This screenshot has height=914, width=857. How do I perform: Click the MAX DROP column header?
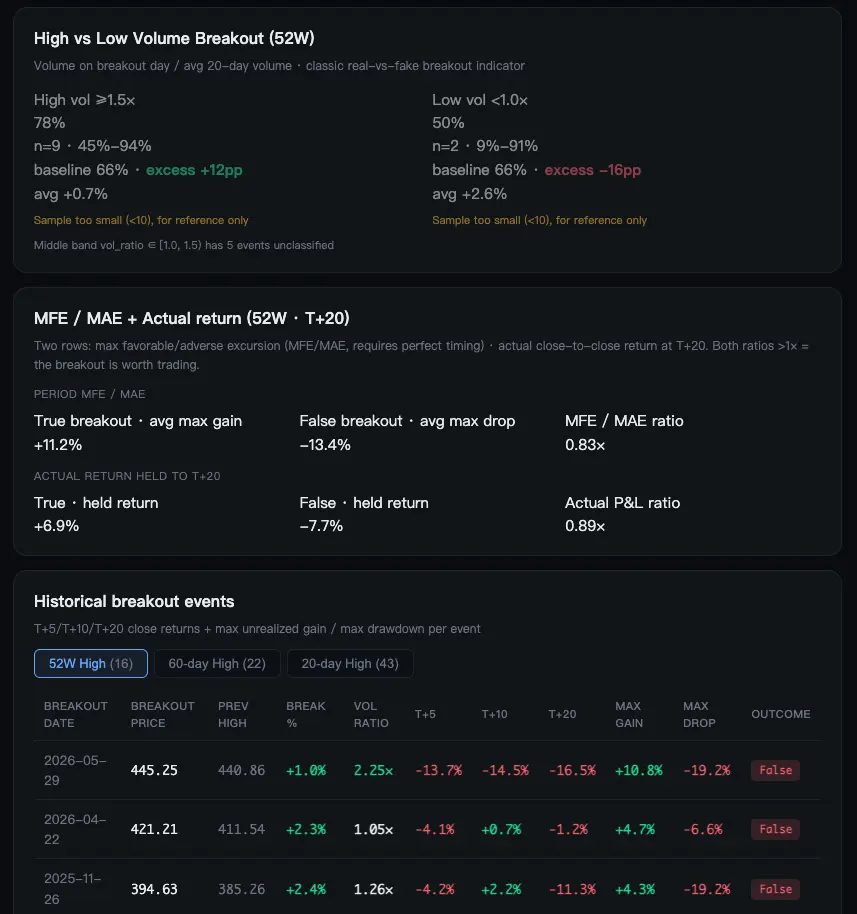point(699,714)
